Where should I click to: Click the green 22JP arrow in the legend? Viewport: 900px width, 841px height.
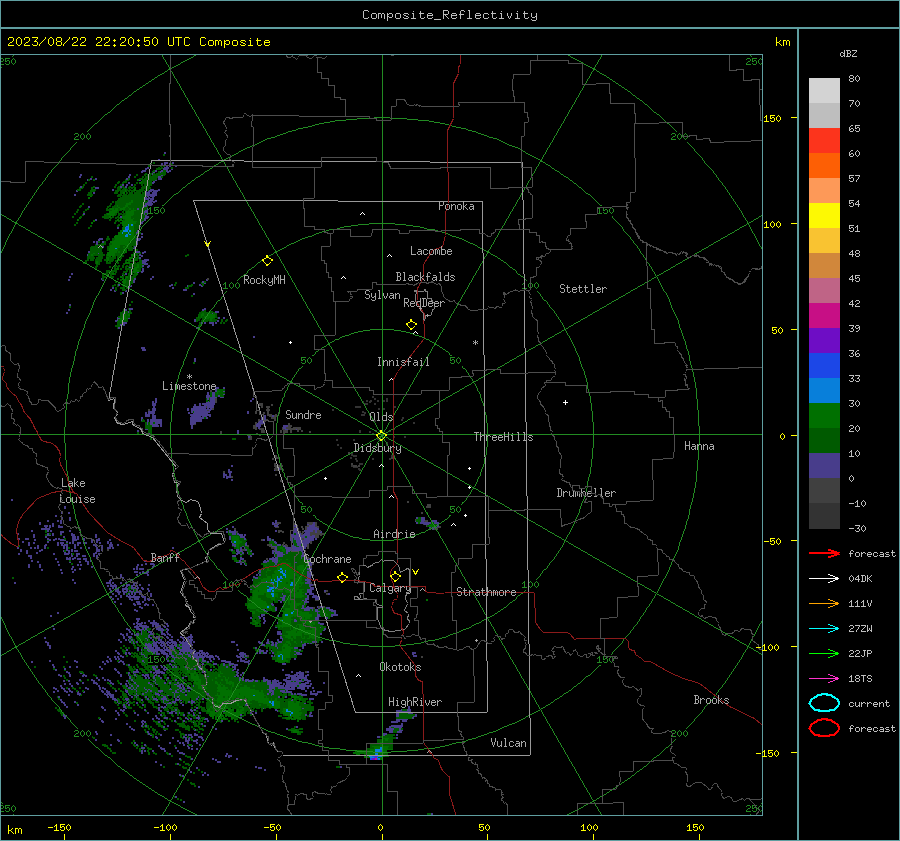(824, 653)
